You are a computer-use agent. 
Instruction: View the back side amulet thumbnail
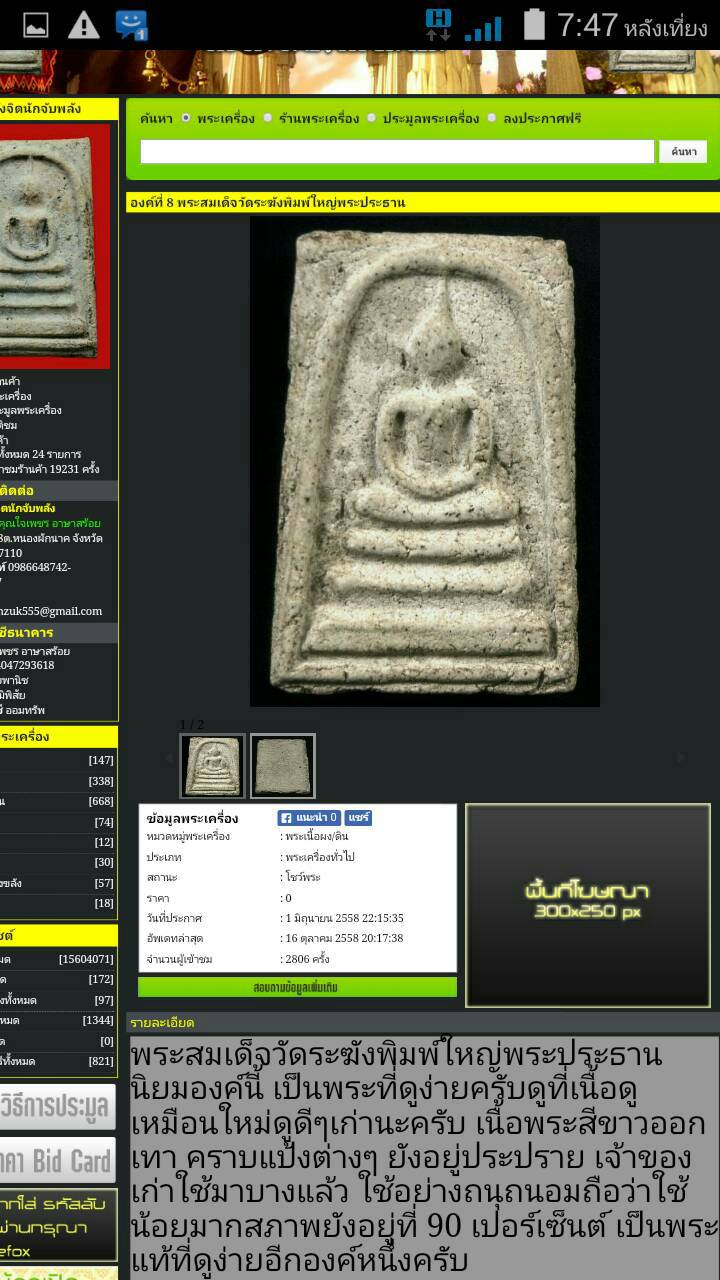click(x=283, y=766)
